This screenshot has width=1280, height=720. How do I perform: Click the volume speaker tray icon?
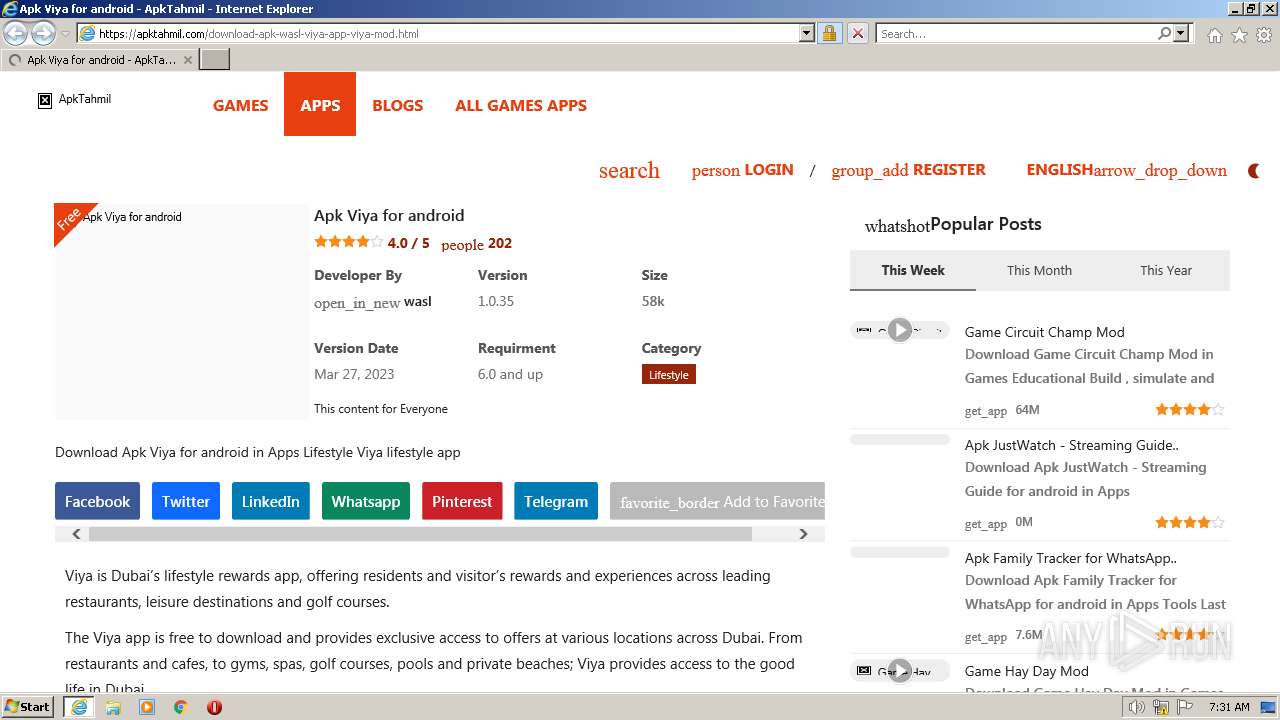coord(1137,707)
